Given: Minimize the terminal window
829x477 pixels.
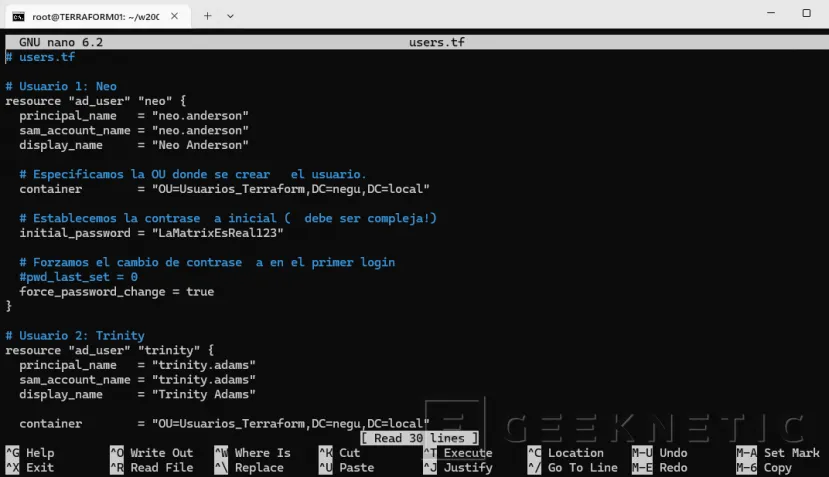Looking at the screenshot, I should [x=771, y=13].
